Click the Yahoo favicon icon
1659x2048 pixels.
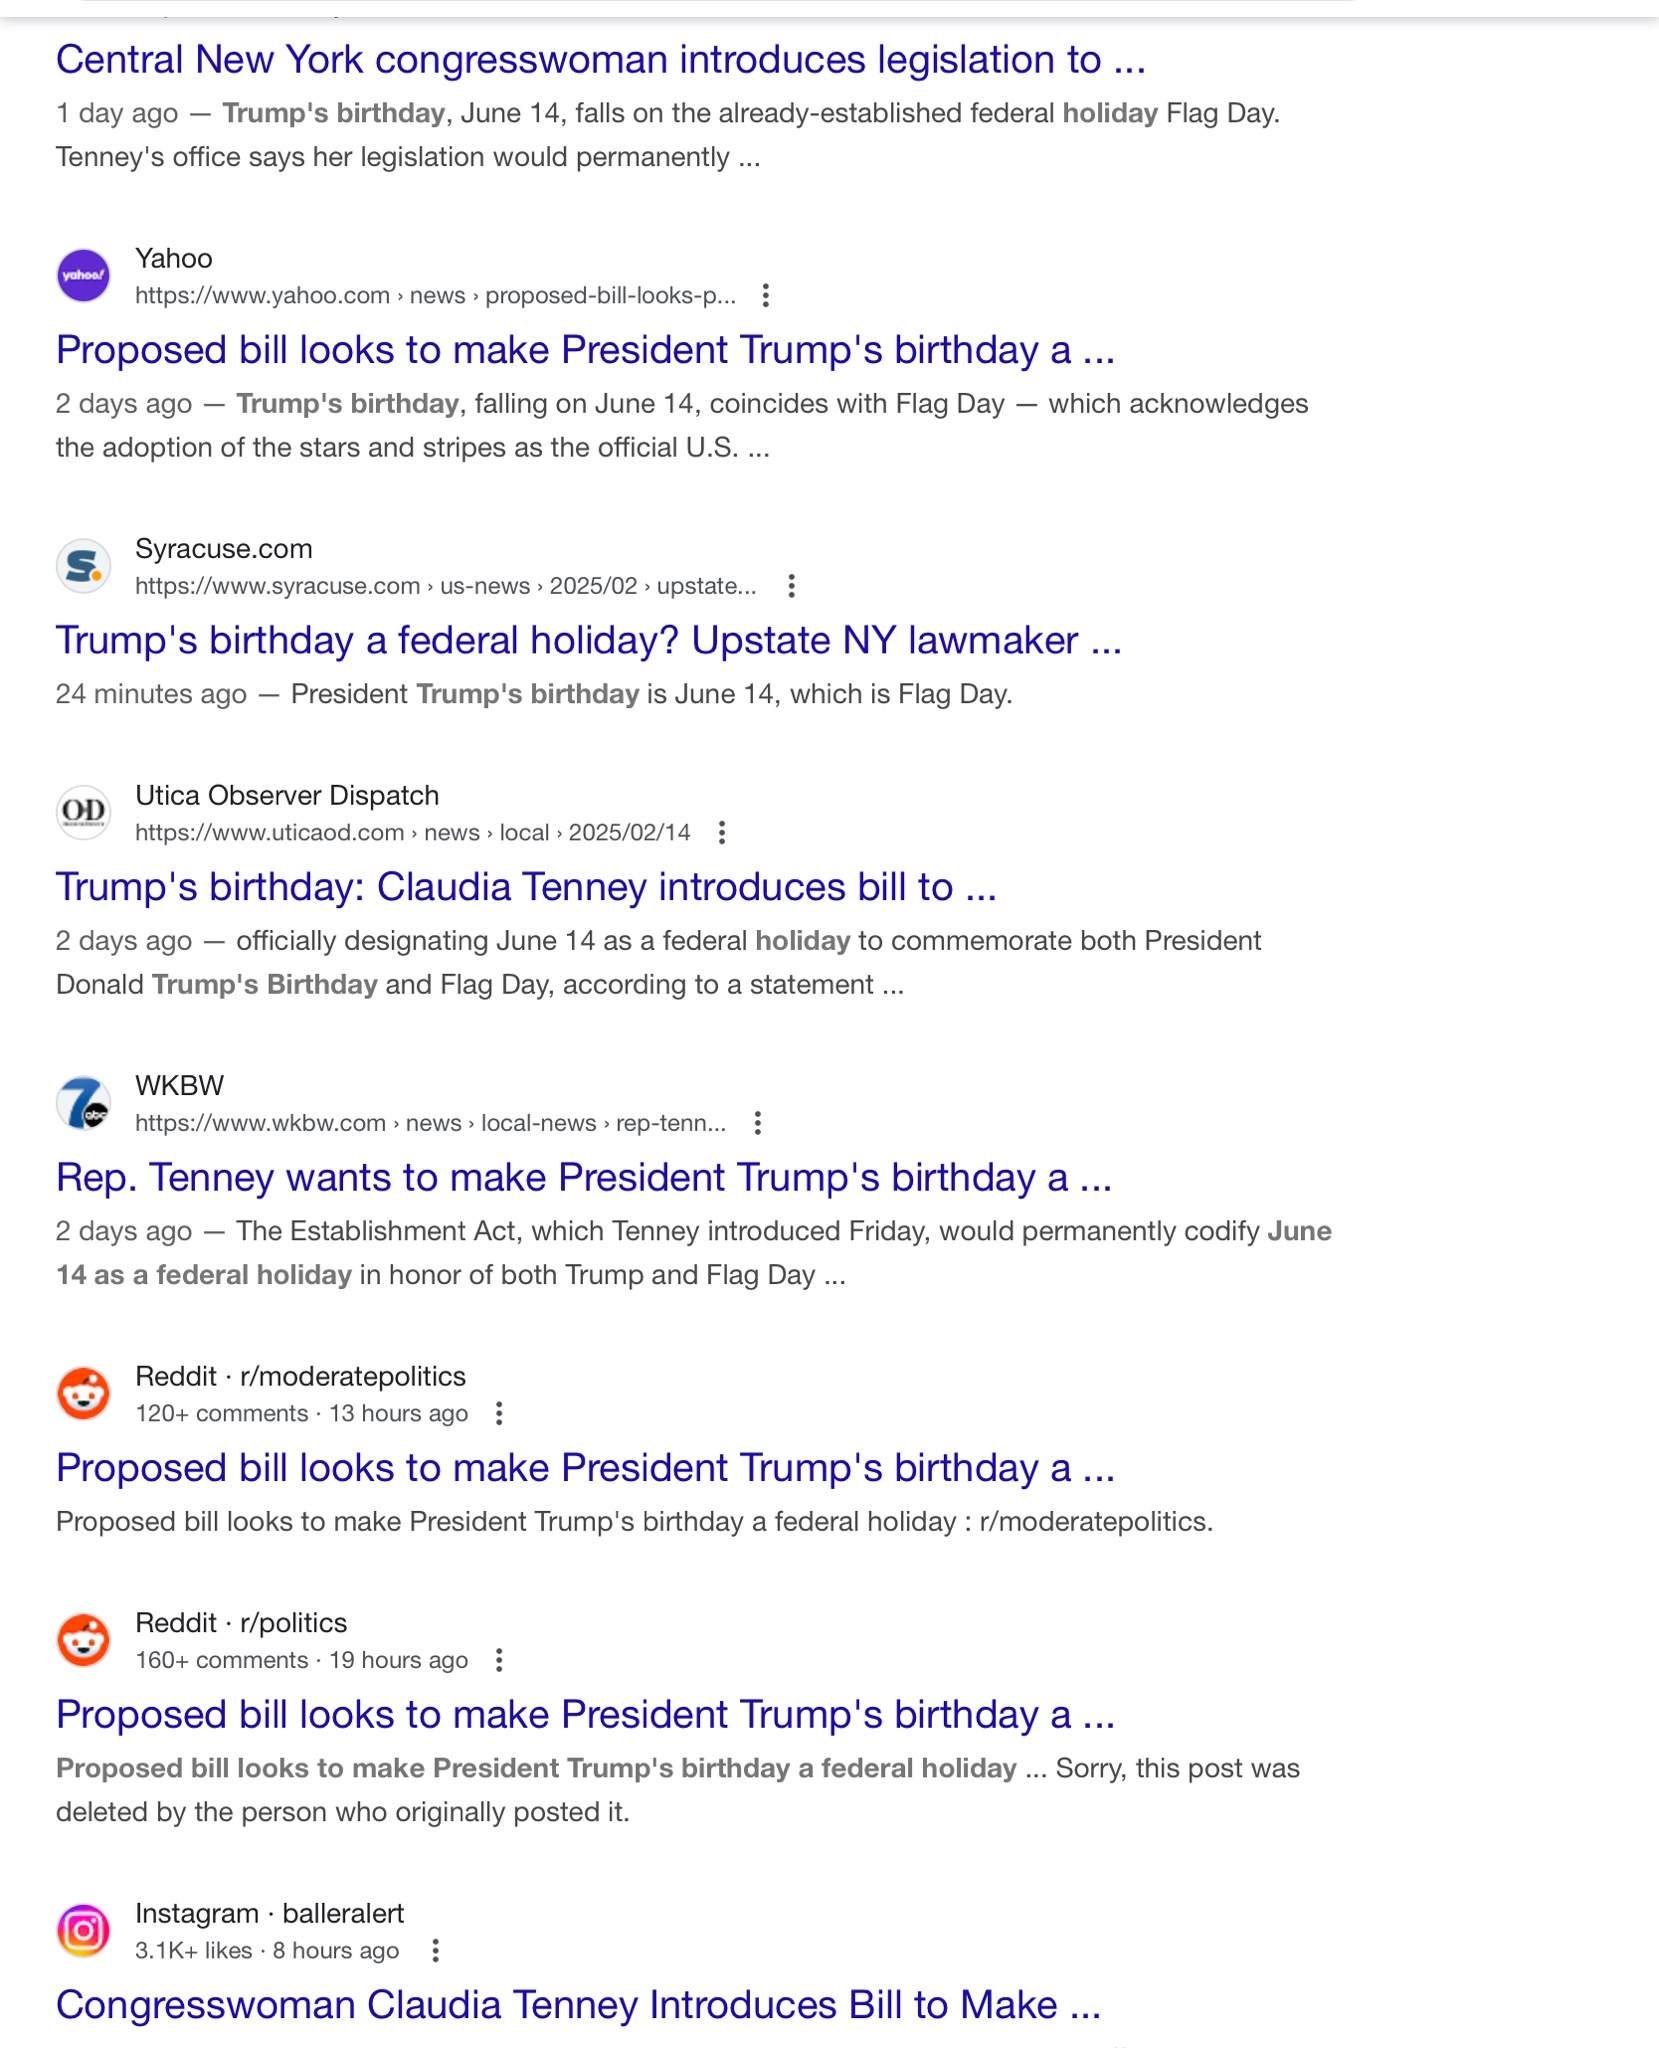click(x=83, y=276)
